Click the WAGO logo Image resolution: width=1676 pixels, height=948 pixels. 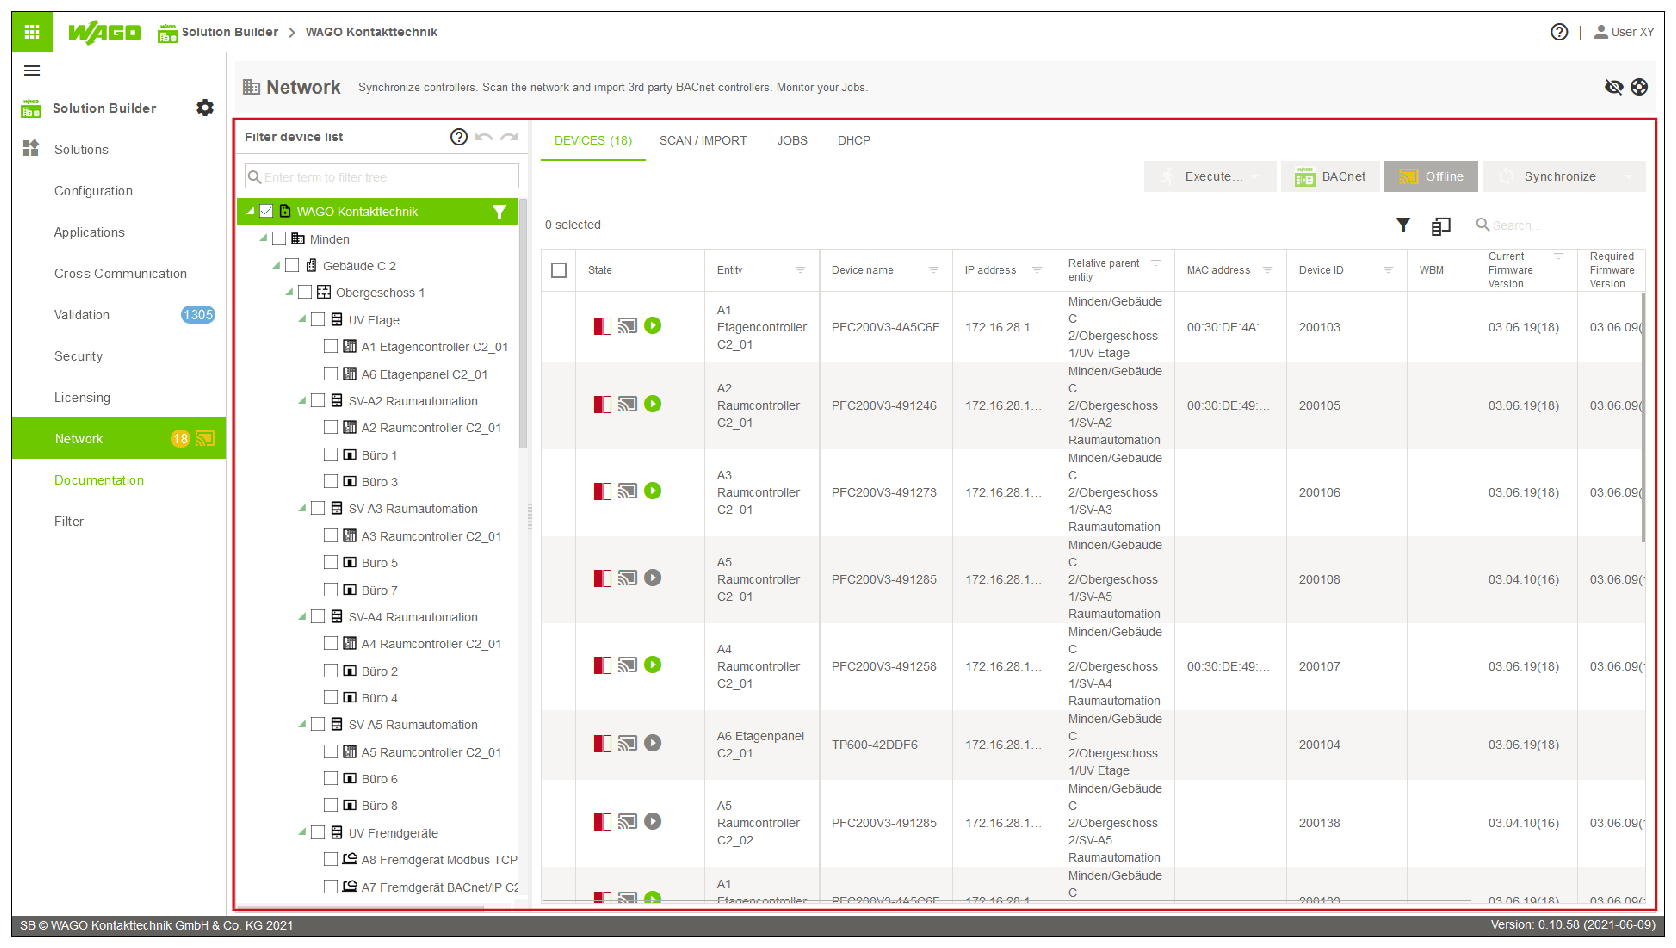click(x=104, y=32)
